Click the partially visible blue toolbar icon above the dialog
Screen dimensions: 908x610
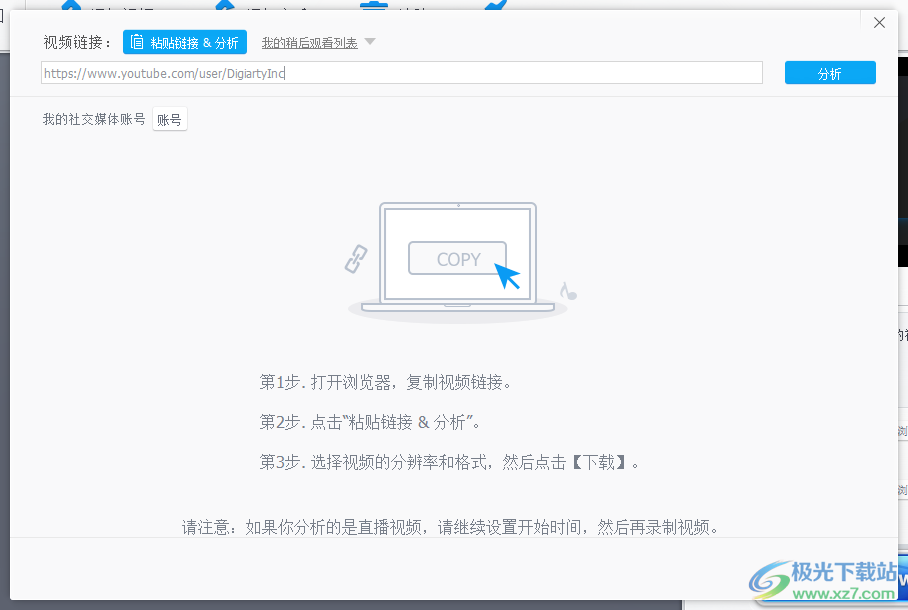pos(225,6)
